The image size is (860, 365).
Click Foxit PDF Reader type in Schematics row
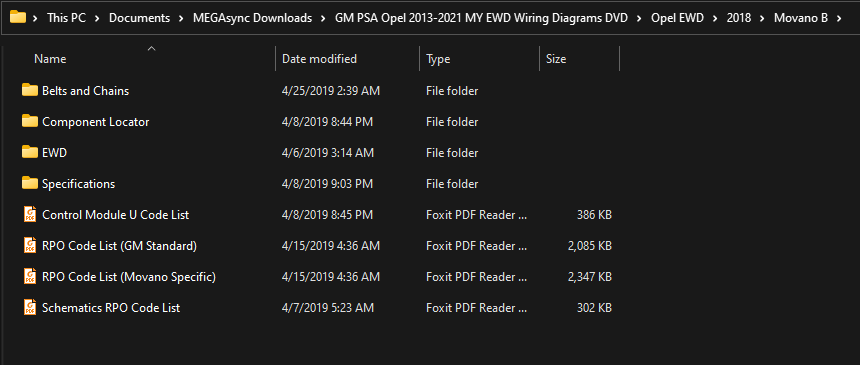click(477, 308)
